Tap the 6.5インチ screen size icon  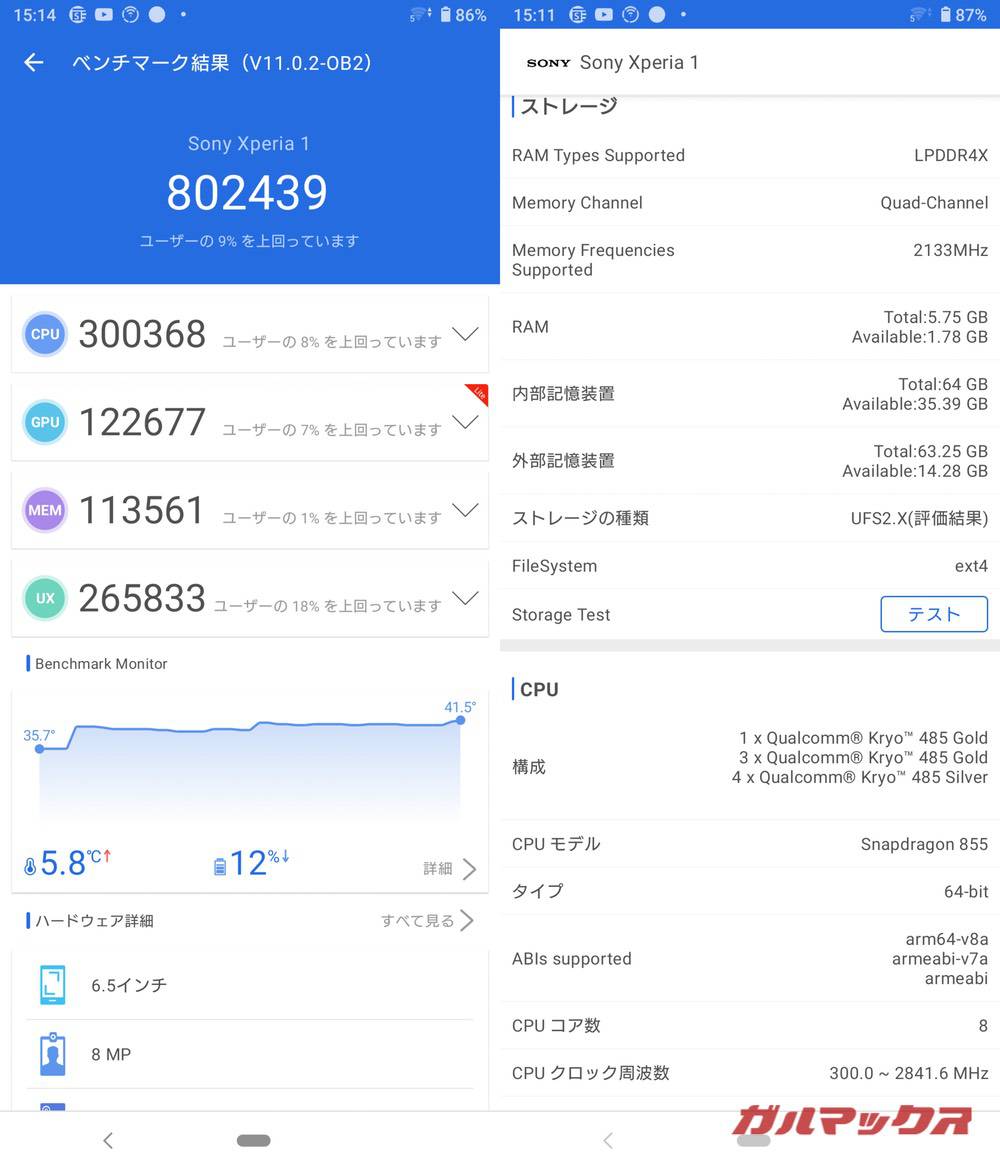[53, 985]
